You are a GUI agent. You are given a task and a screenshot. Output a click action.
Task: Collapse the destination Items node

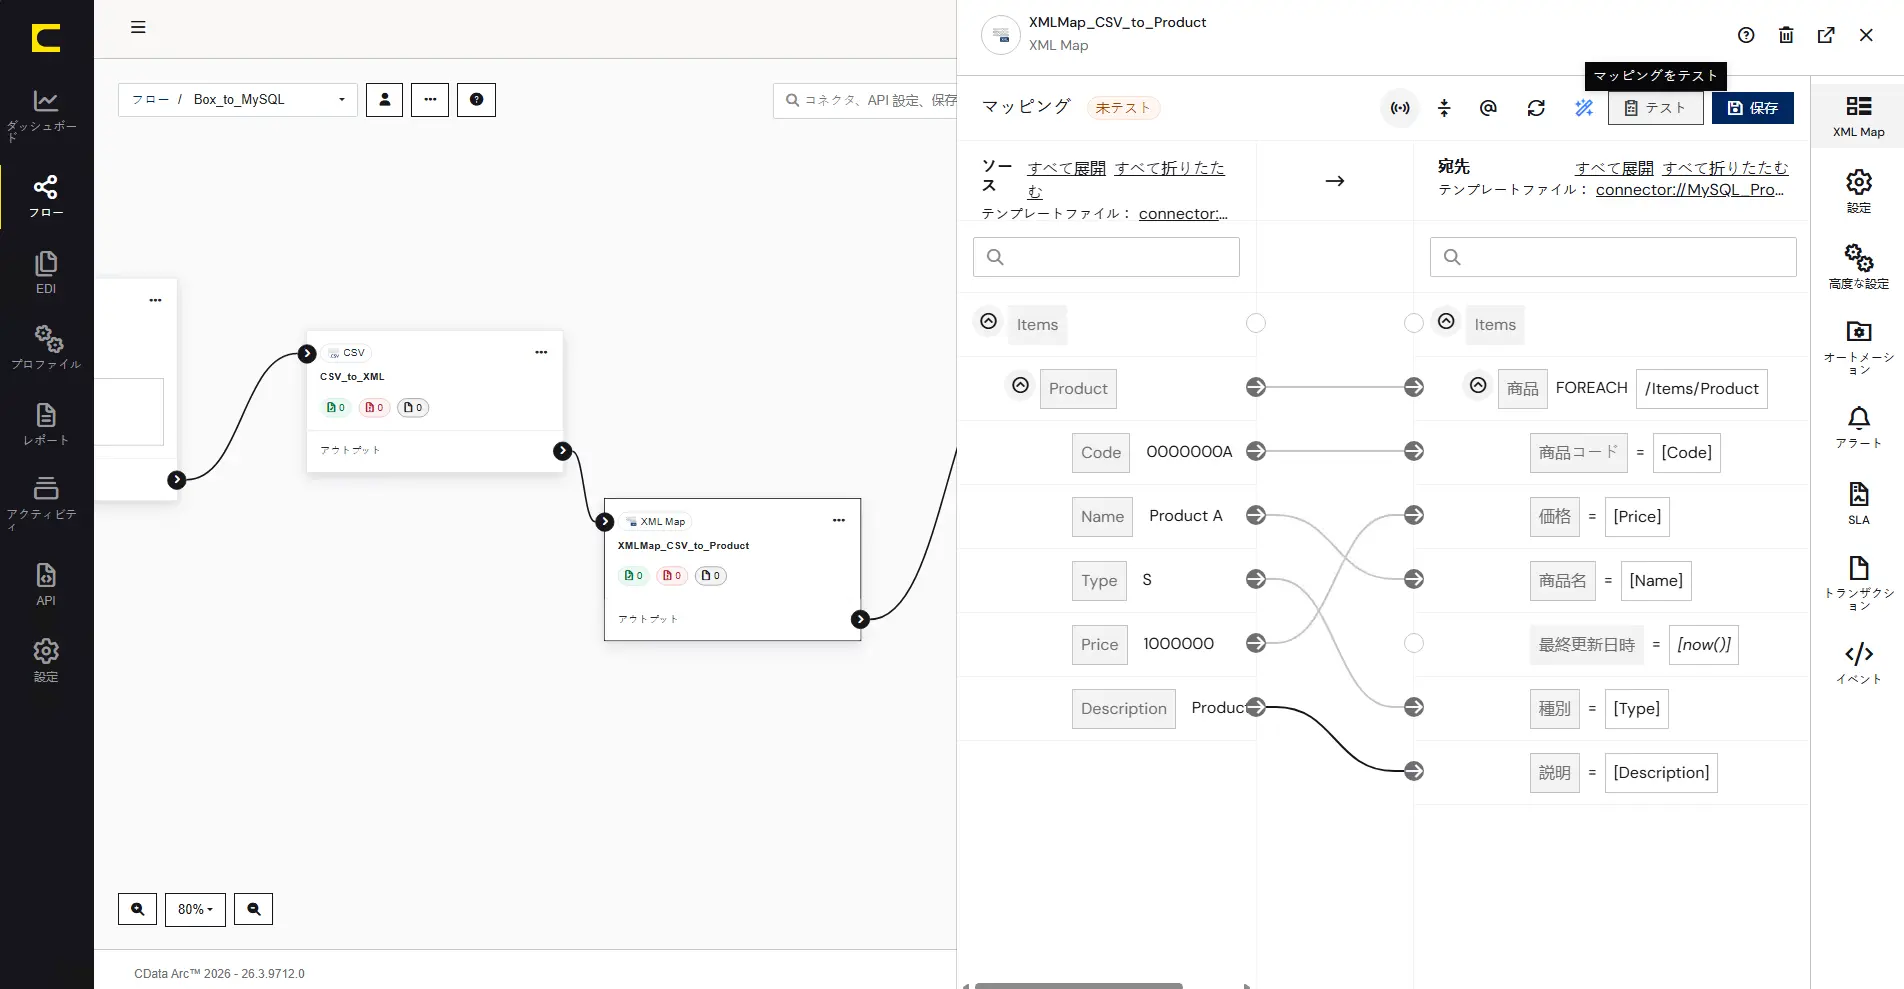pos(1446,321)
